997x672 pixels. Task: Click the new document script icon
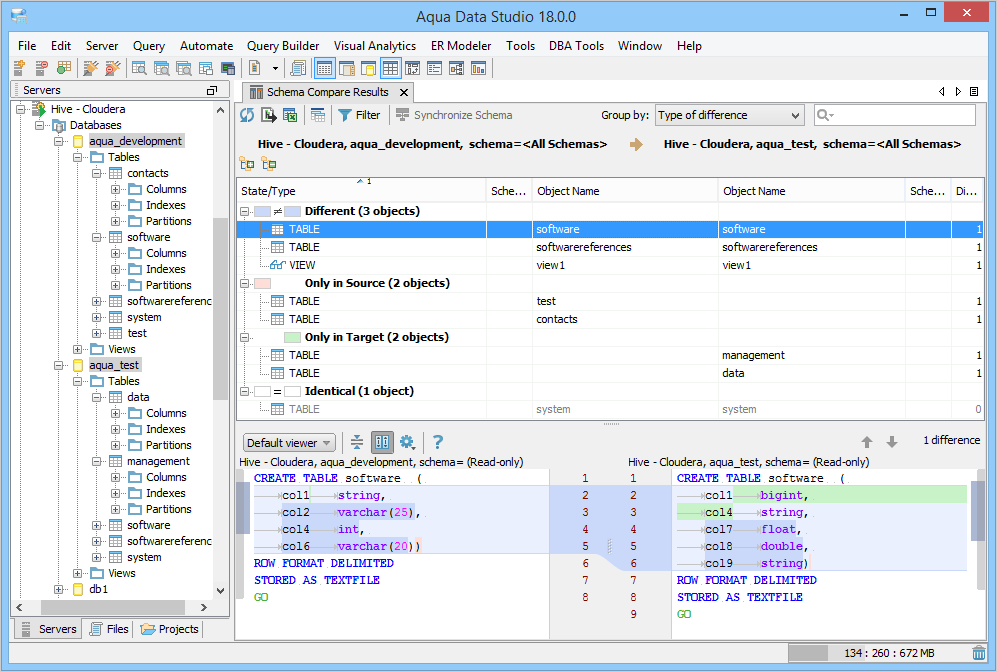(x=255, y=68)
